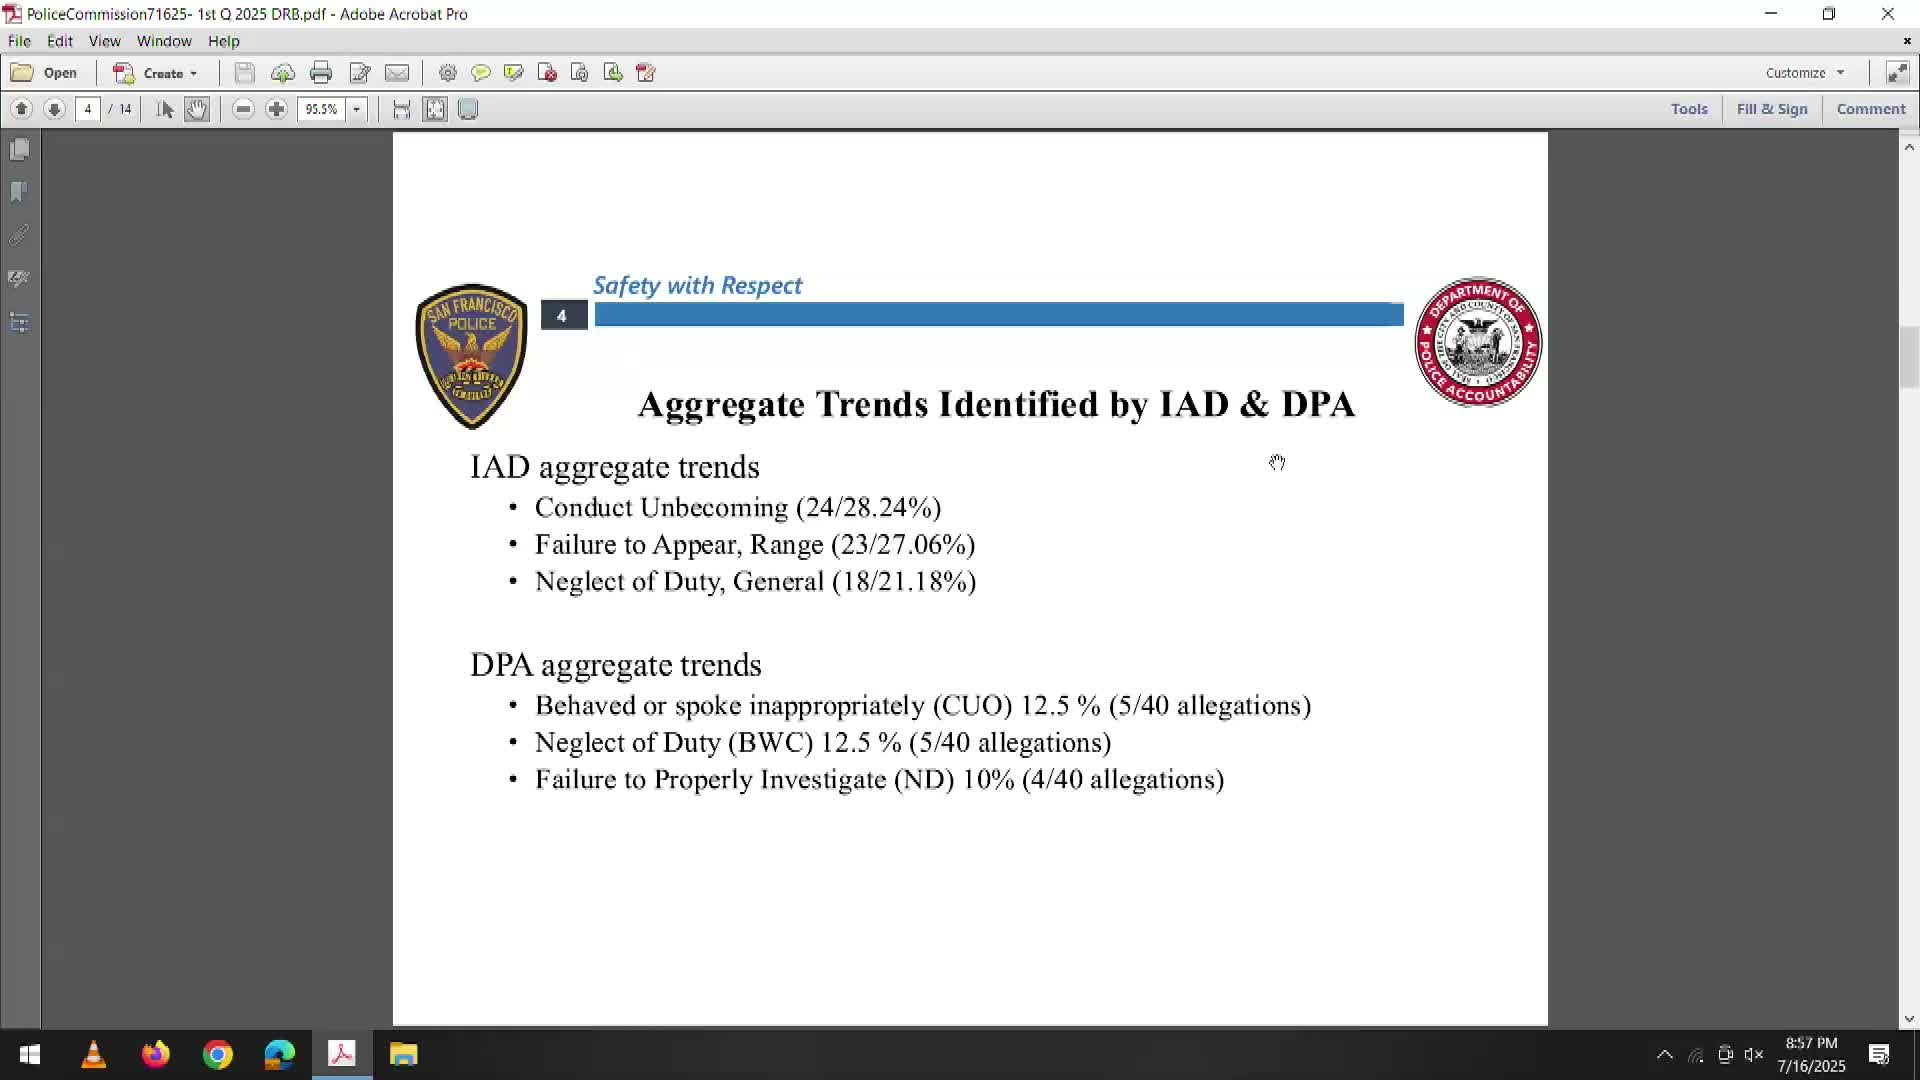
Task: Open the View menu
Action: [104, 41]
